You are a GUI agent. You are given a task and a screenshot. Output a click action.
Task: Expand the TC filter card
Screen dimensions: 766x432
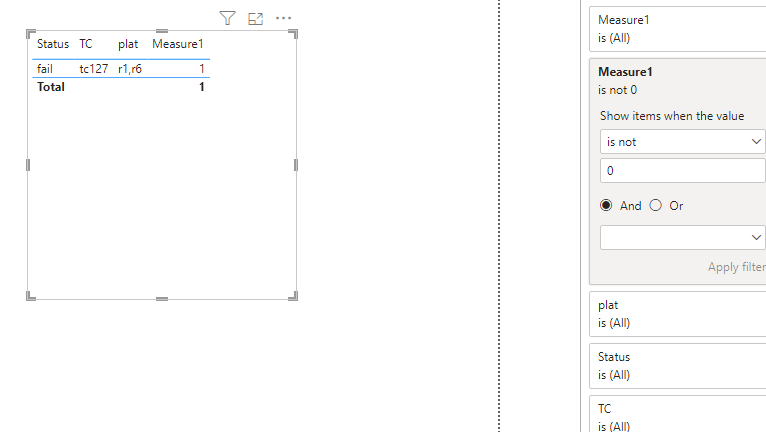click(678, 414)
